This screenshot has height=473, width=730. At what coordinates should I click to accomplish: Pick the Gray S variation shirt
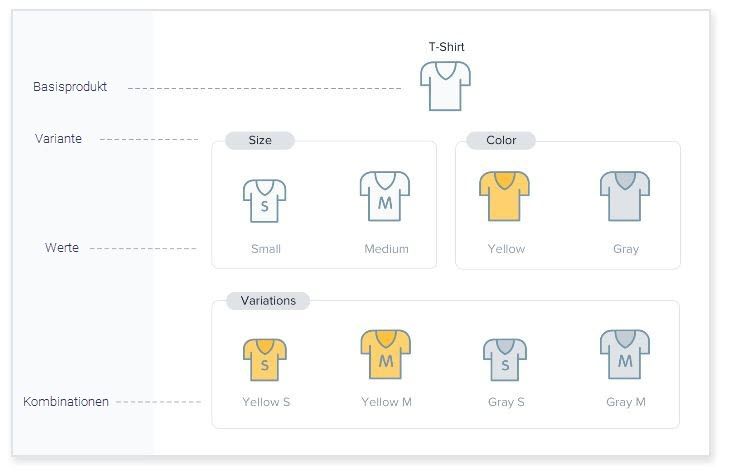click(505, 359)
